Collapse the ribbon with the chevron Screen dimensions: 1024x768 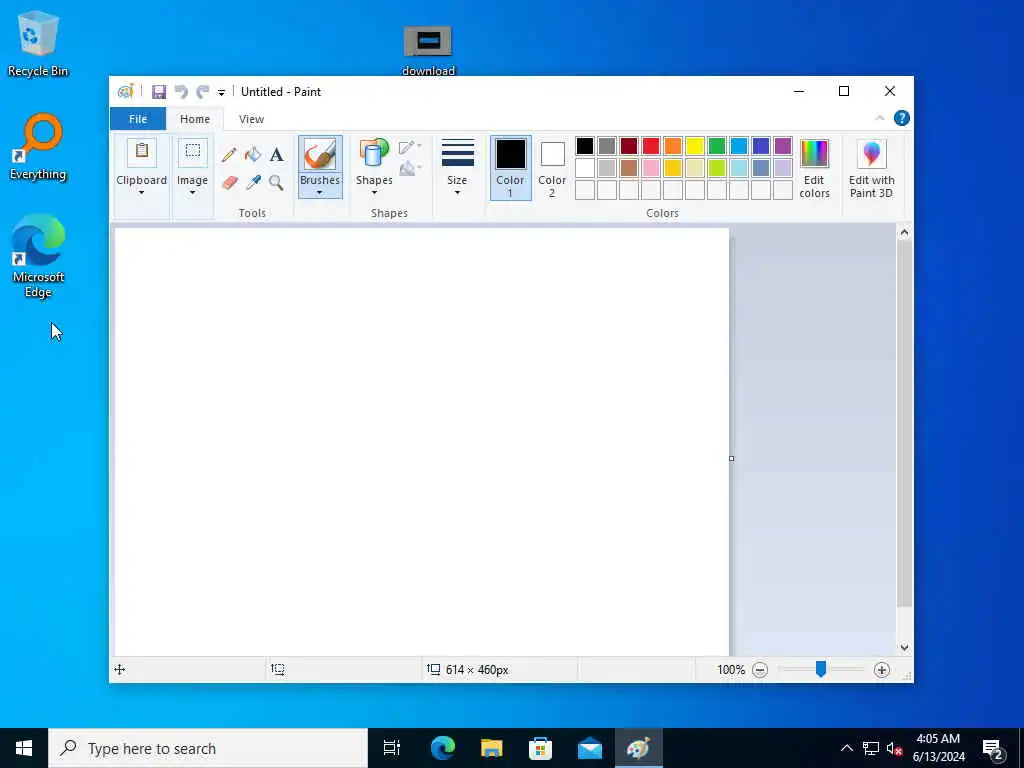(880, 118)
